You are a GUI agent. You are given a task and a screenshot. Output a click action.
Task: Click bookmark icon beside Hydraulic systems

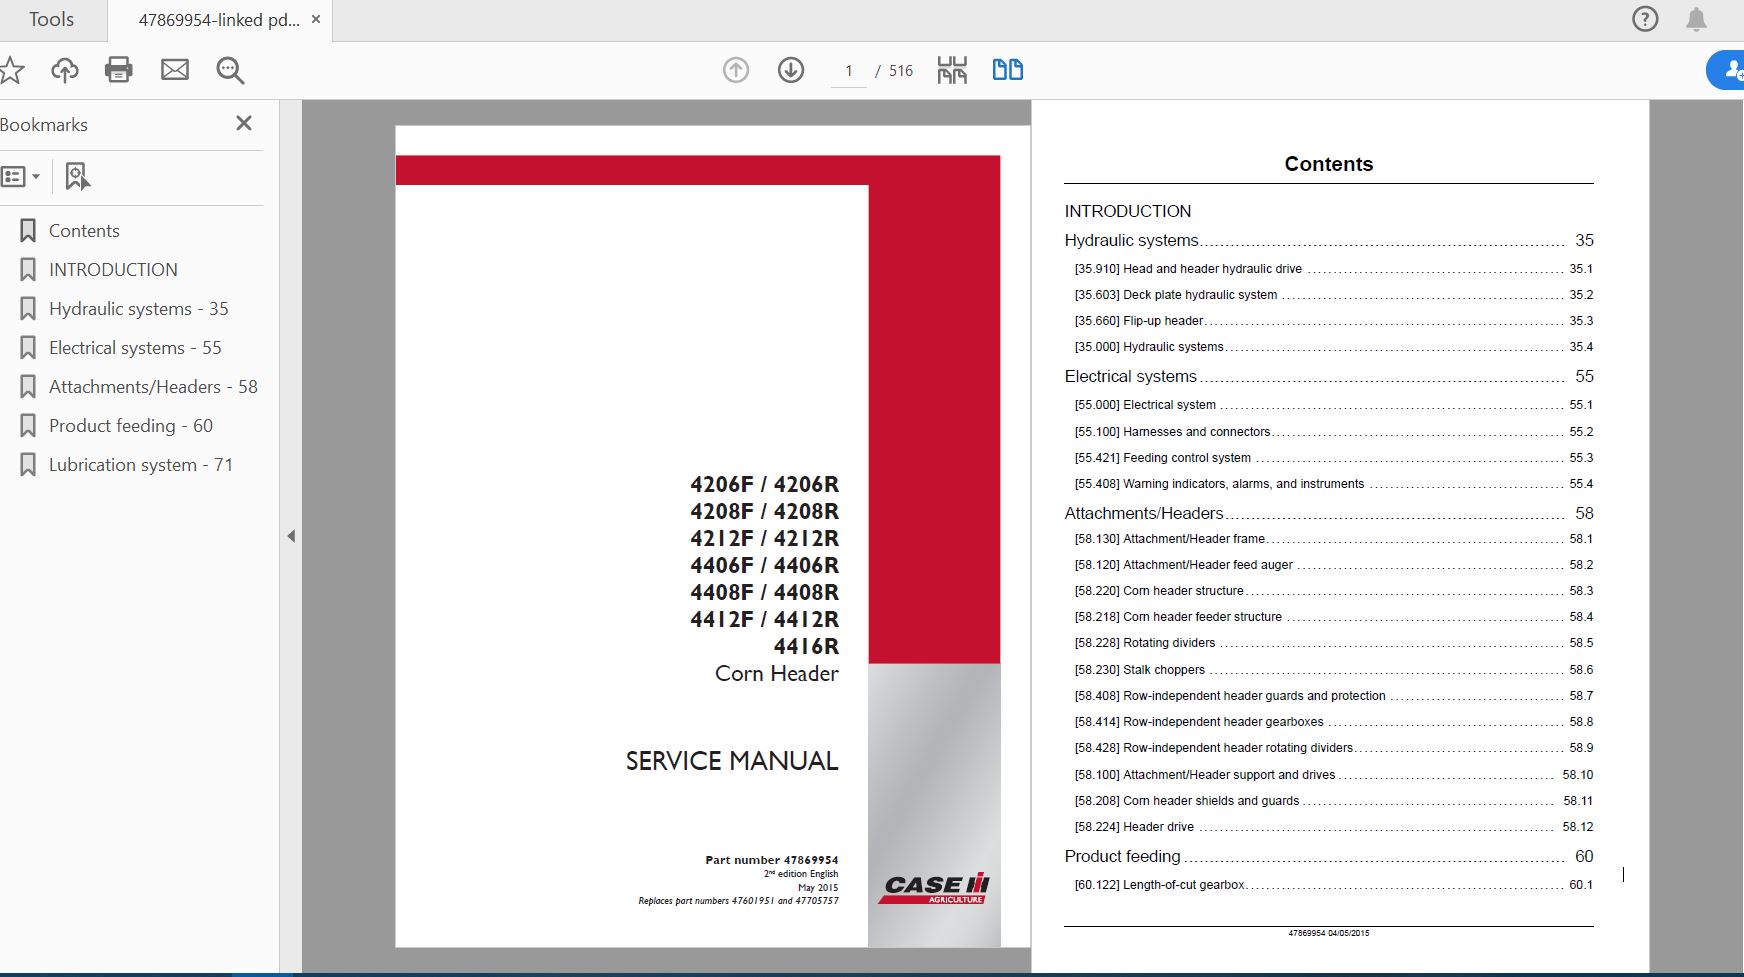[28, 309]
